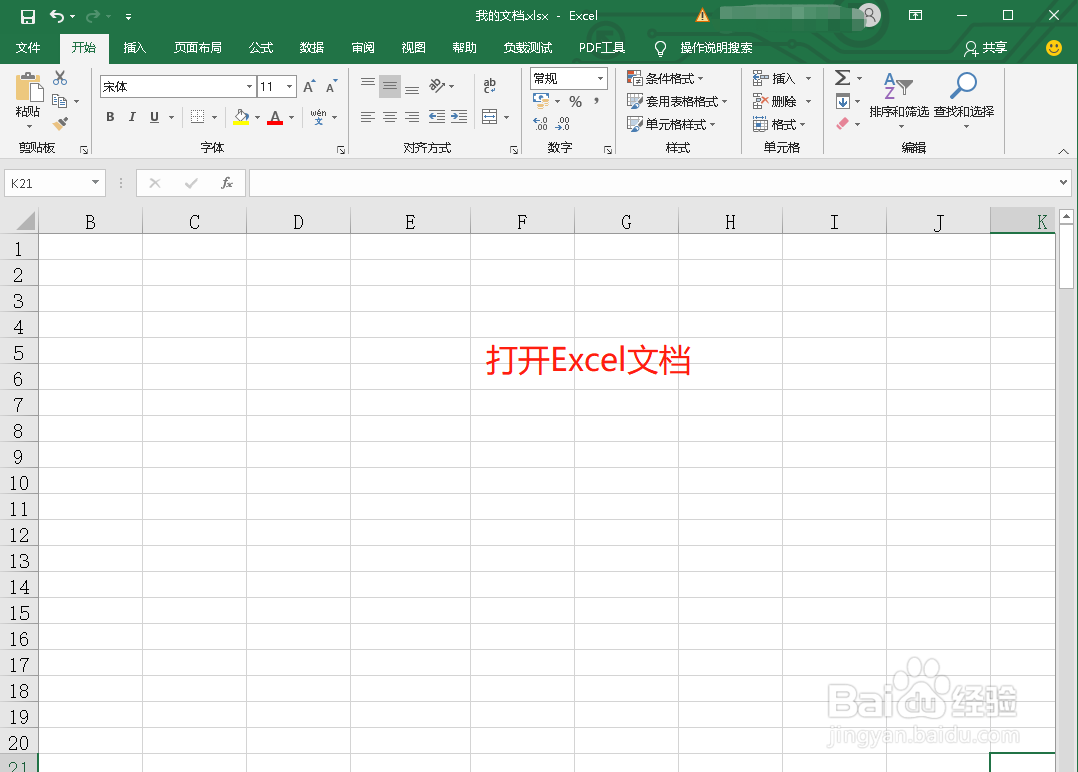Click the text orientation icon
1078x772 pixels.
click(437, 86)
